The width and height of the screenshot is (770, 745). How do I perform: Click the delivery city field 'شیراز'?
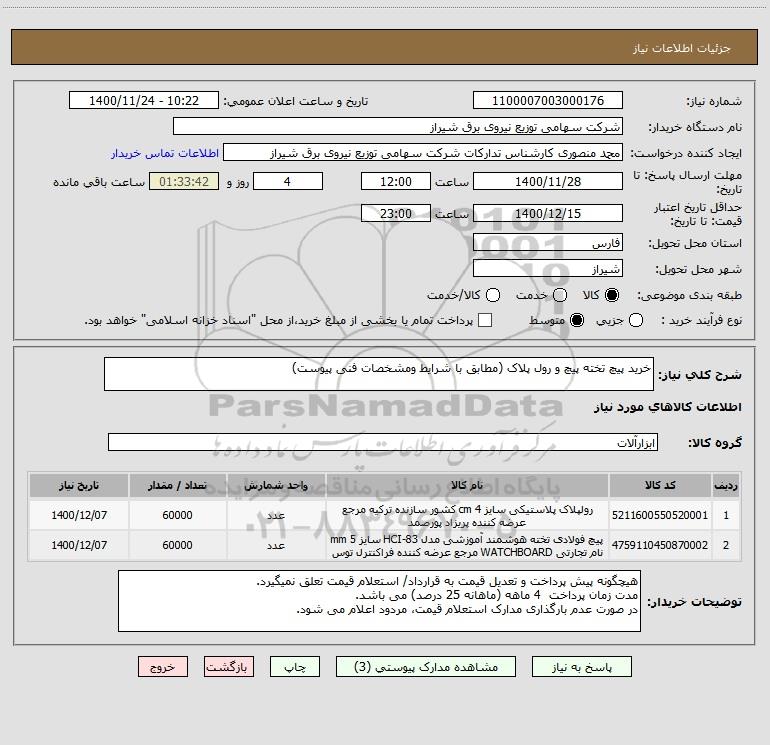[x=548, y=269]
